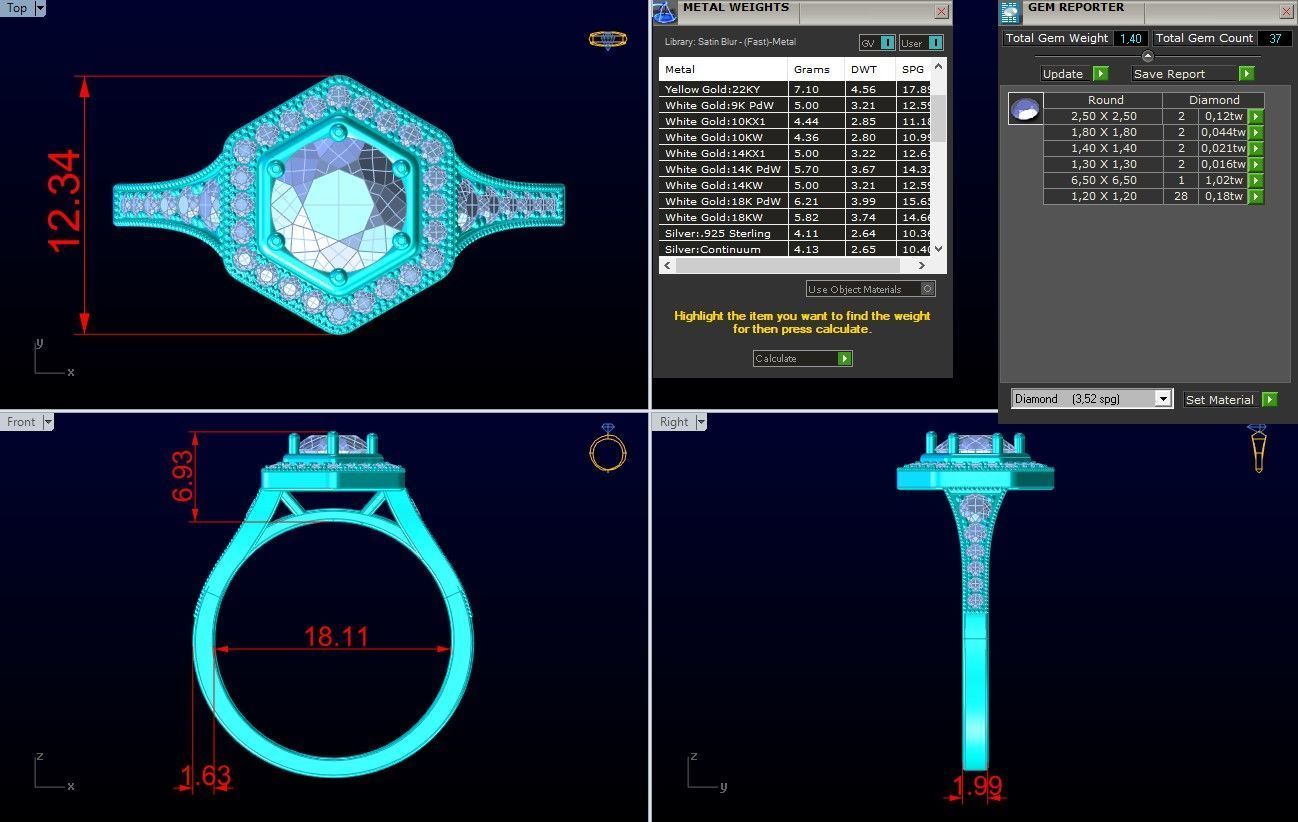Viewport: 1298px width, 822px height.
Task: Click the Total Gem Count value 37
Action: [x=1275, y=38]
